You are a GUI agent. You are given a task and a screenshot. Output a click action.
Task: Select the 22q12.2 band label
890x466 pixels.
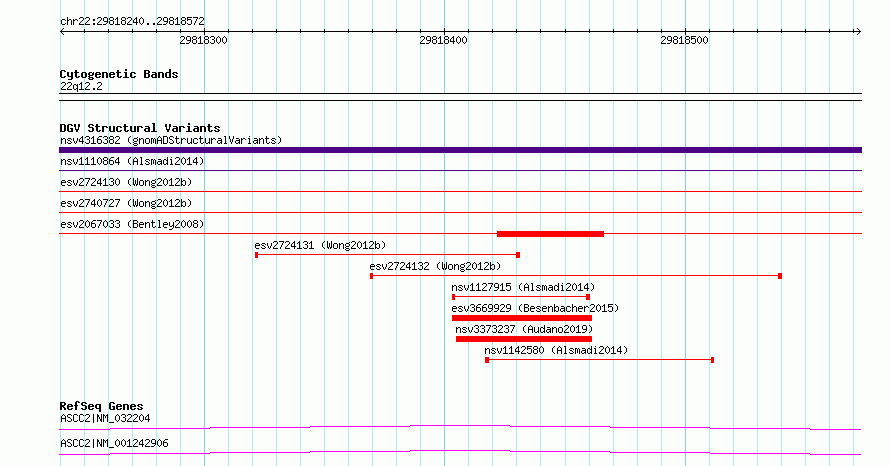coord(81,86)
